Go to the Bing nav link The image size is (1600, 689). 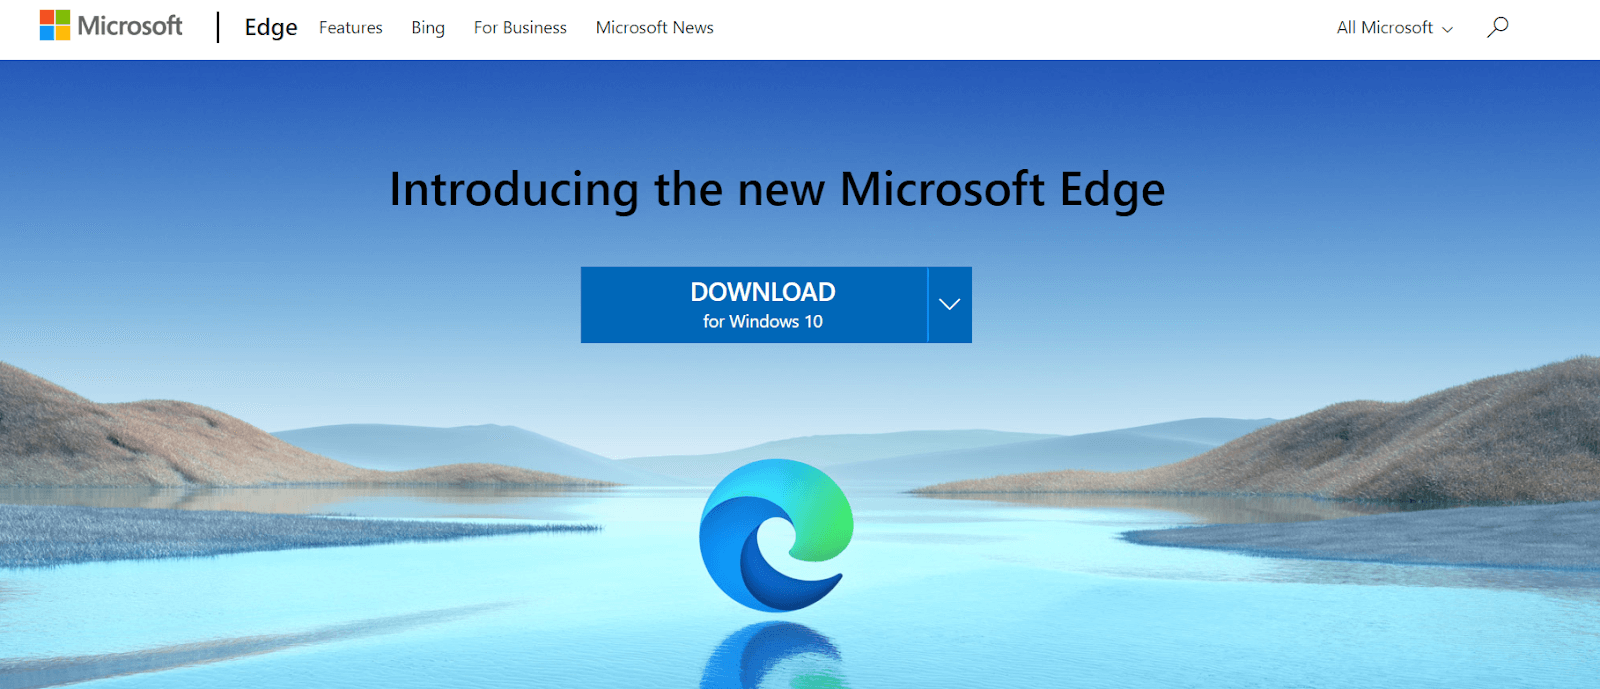[428, 28]
